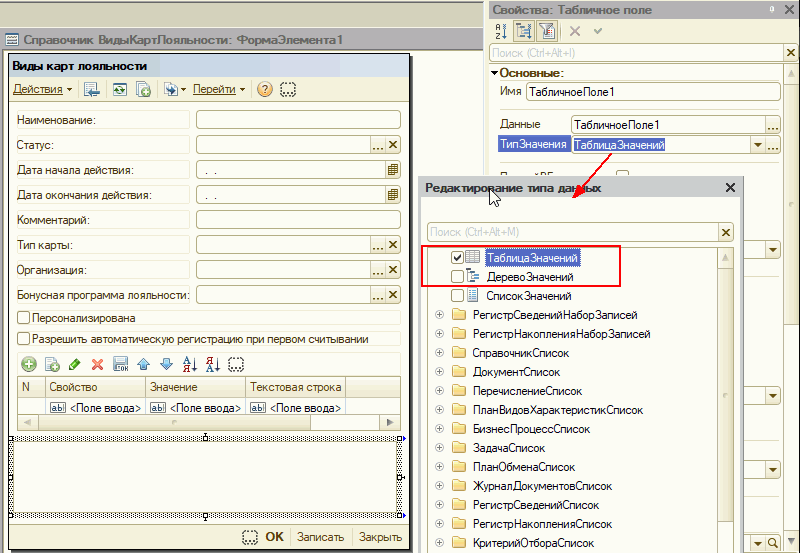Click the cancel X icon in properties toolbar
The height and width of the screenshot is (553, 800).
[575, 31]
